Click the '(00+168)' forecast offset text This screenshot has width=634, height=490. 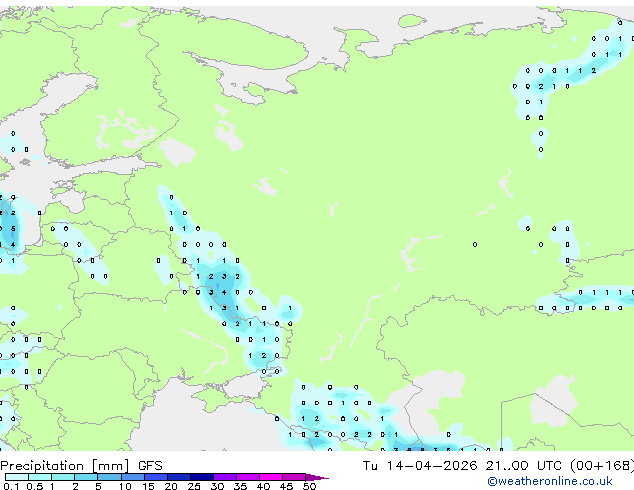coord(602,466)
